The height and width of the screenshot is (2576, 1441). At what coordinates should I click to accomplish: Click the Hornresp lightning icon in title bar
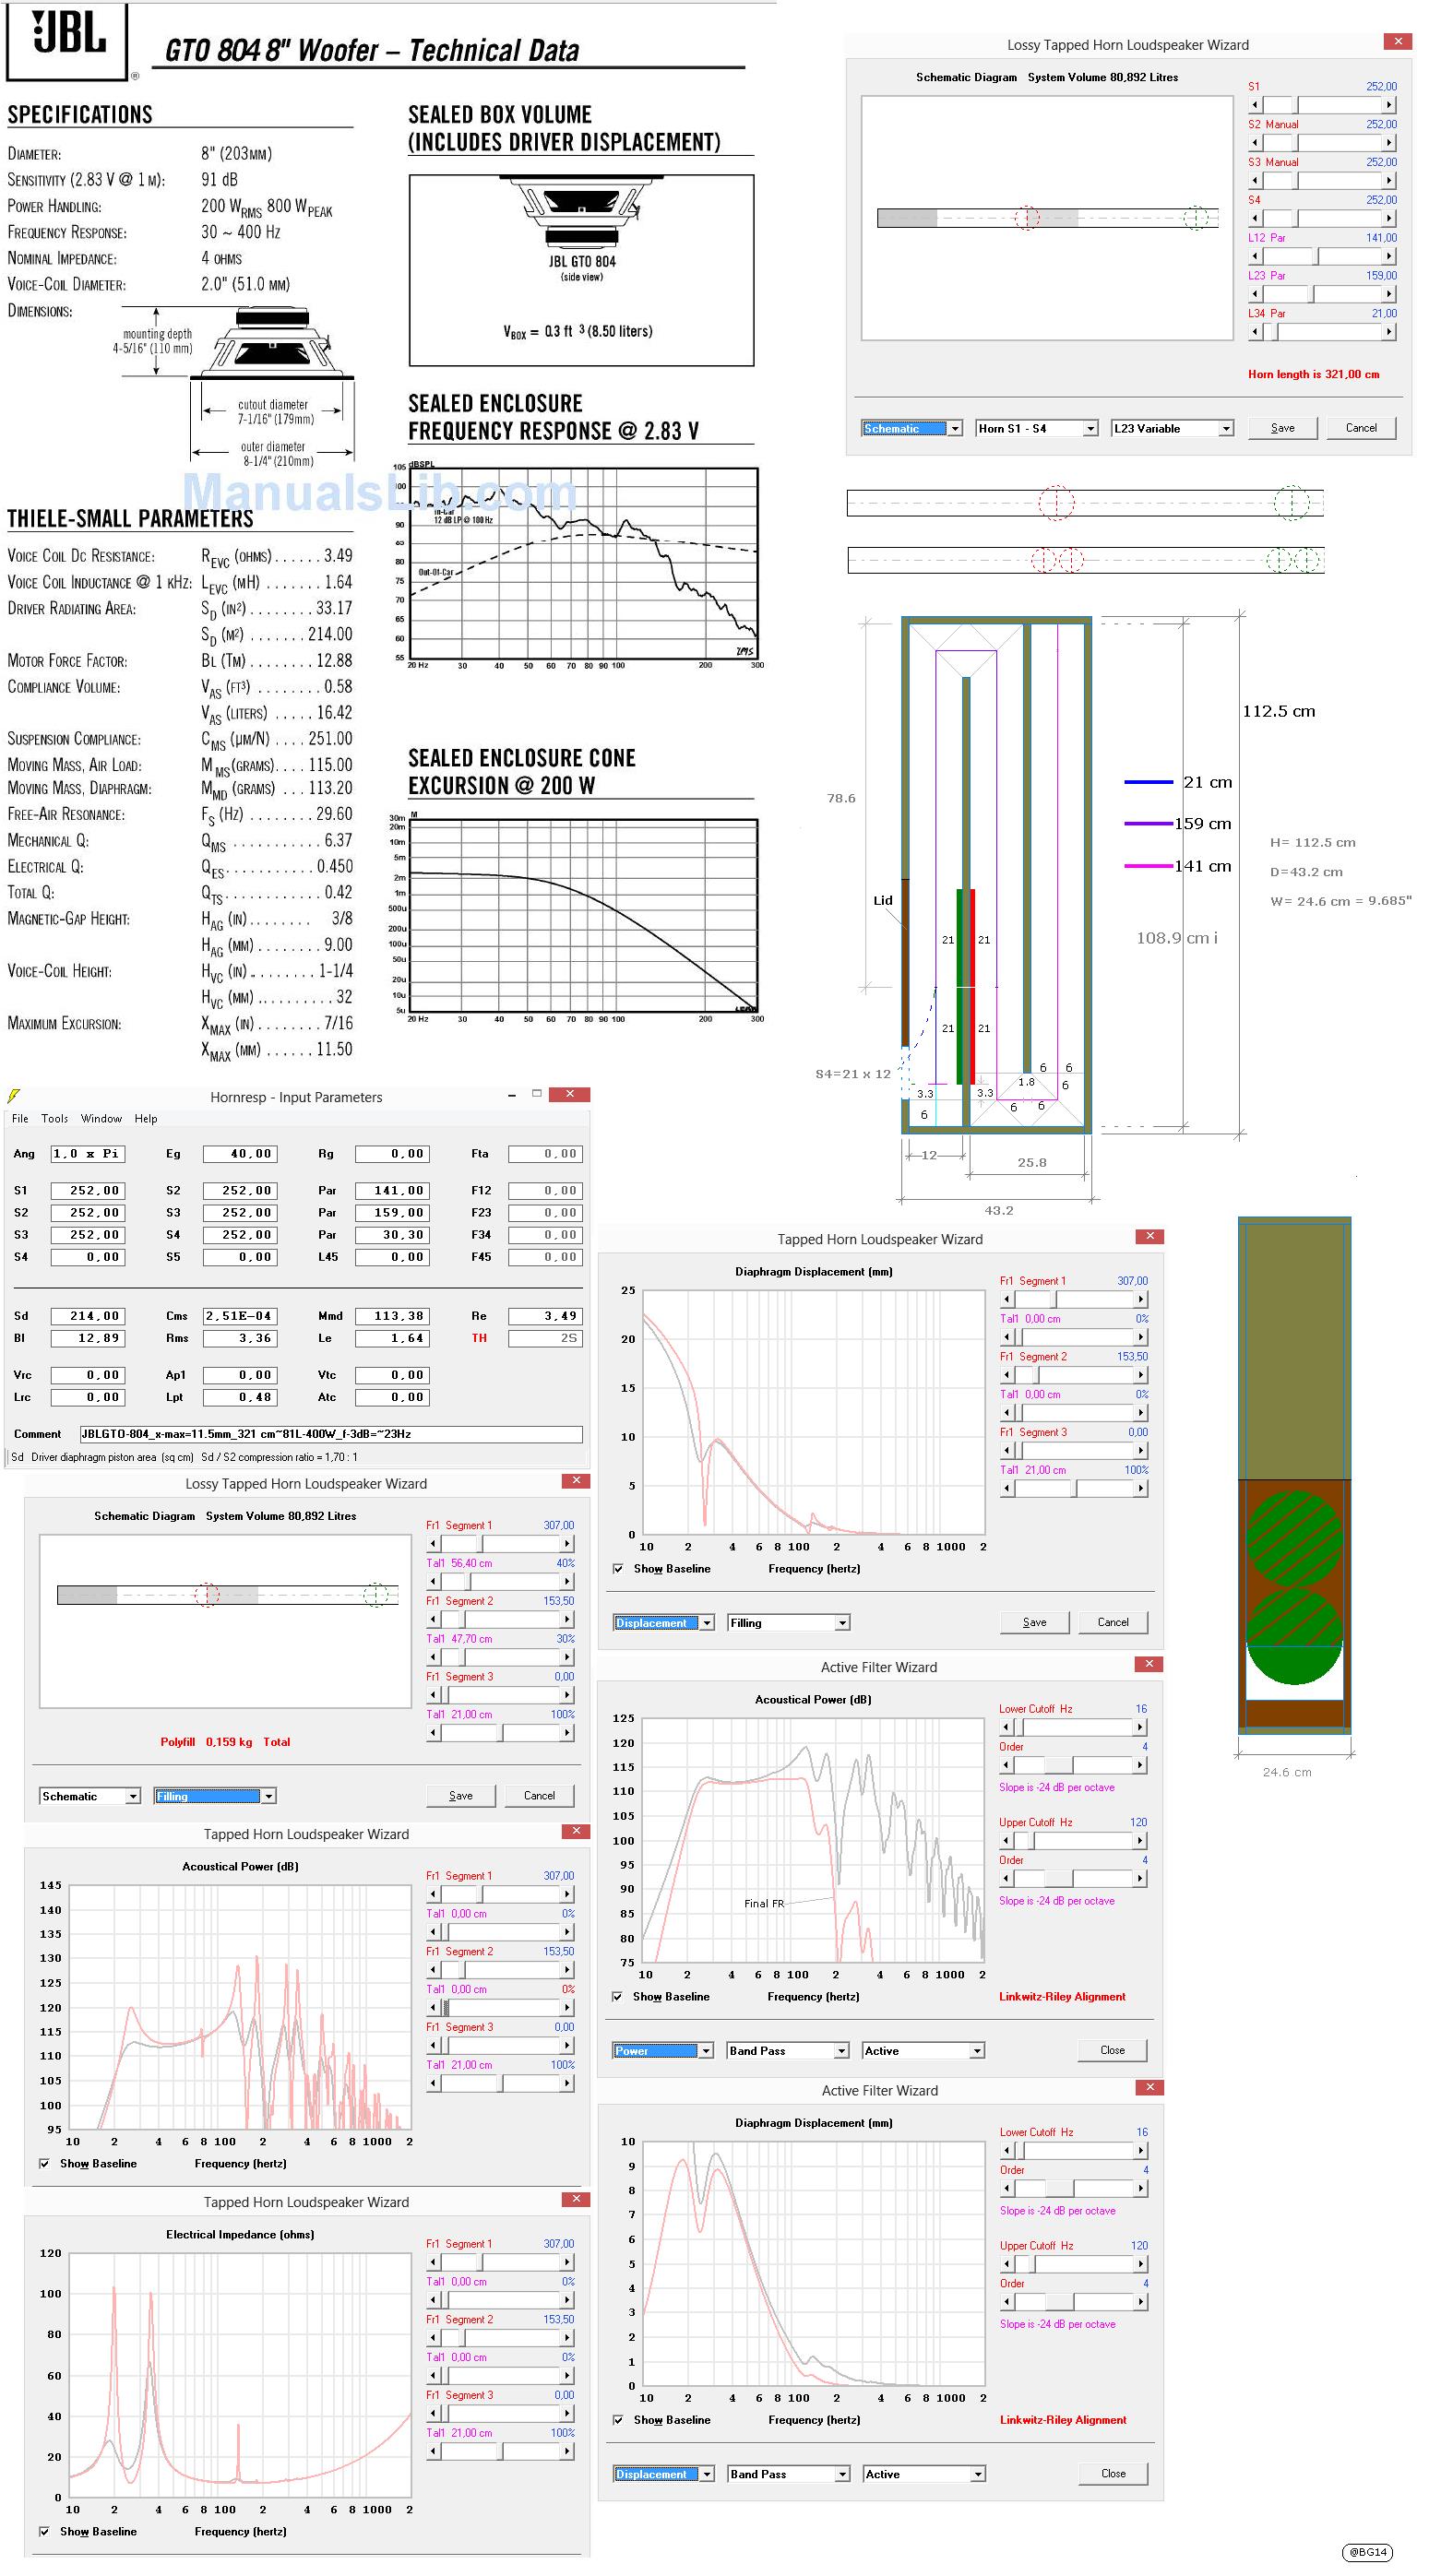14,1096
